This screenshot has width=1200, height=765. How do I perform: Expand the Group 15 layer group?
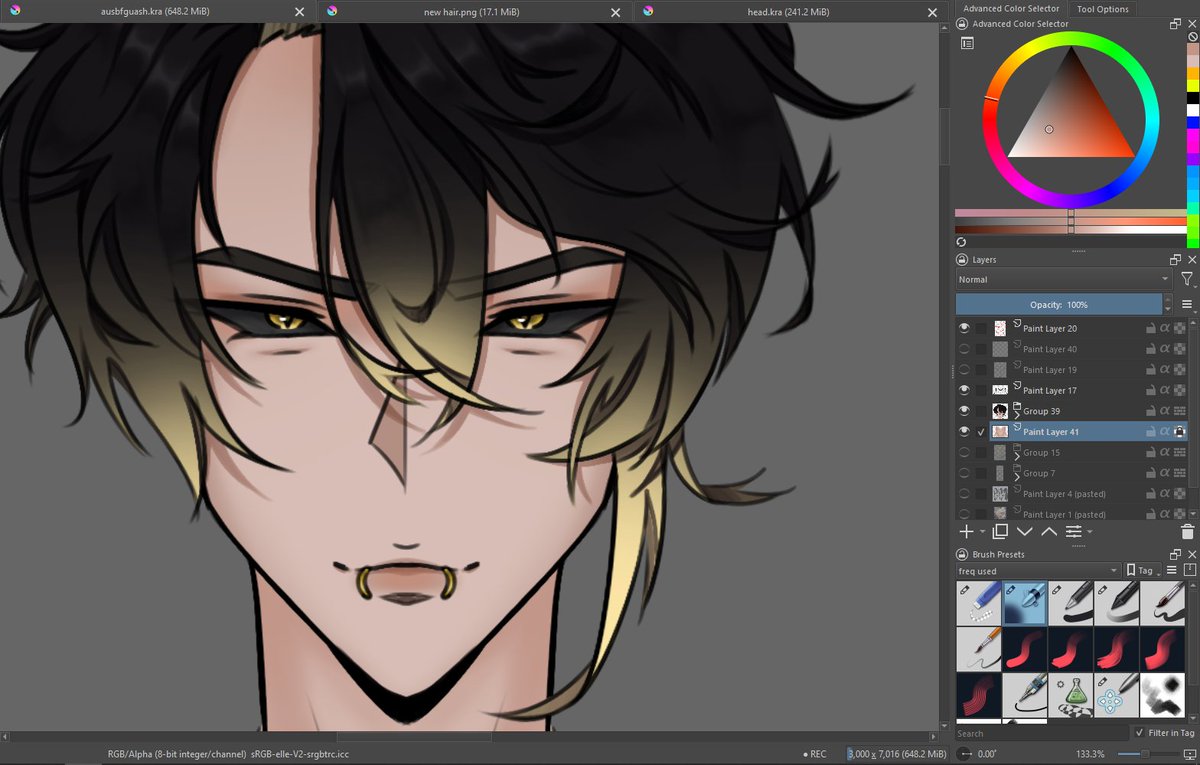point(1017,456)
